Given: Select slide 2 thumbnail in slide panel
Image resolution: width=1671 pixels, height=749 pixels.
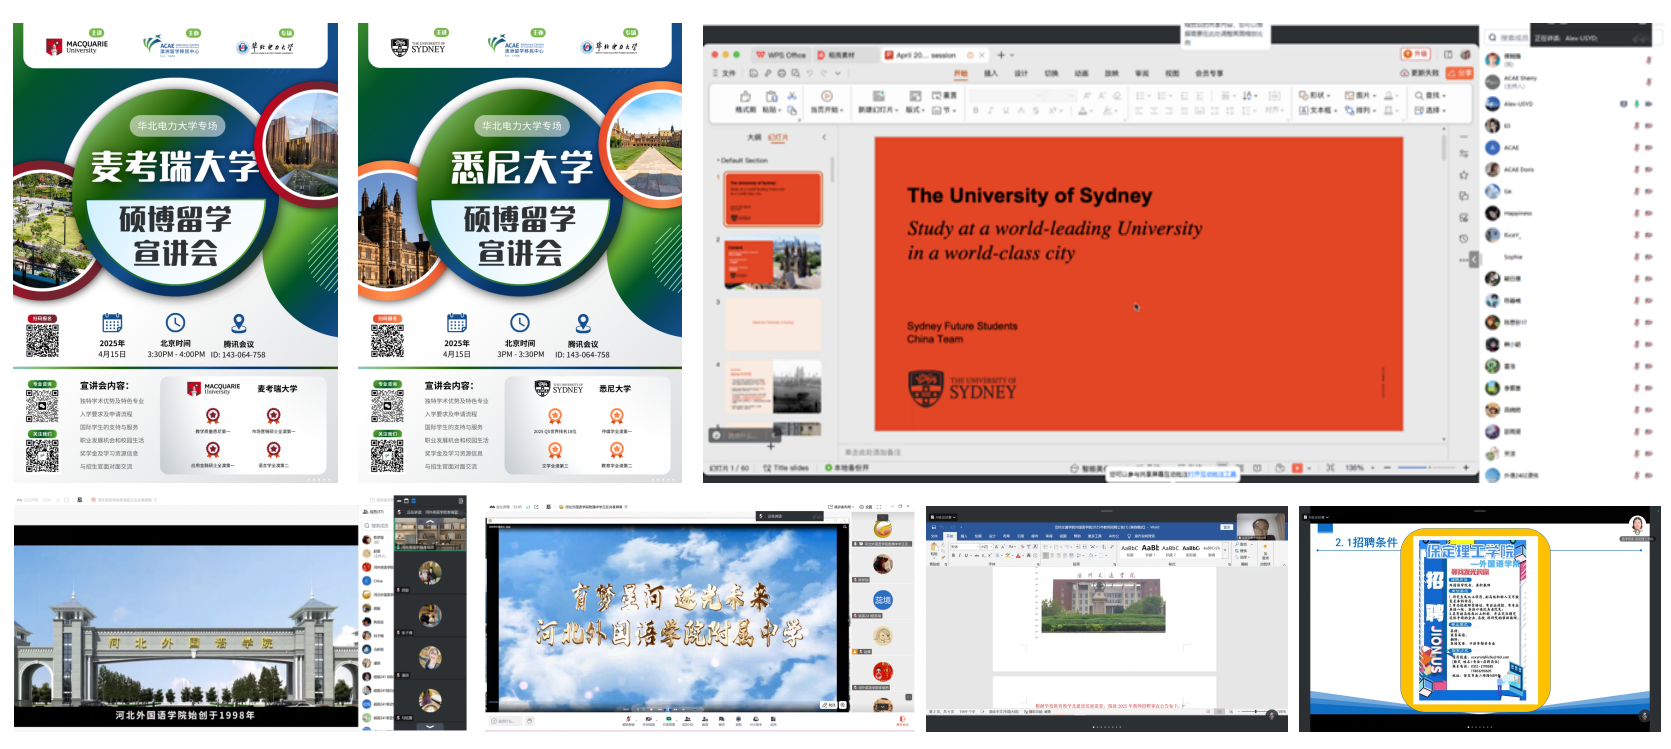Looking at the screenshot, I should point(773,262).
